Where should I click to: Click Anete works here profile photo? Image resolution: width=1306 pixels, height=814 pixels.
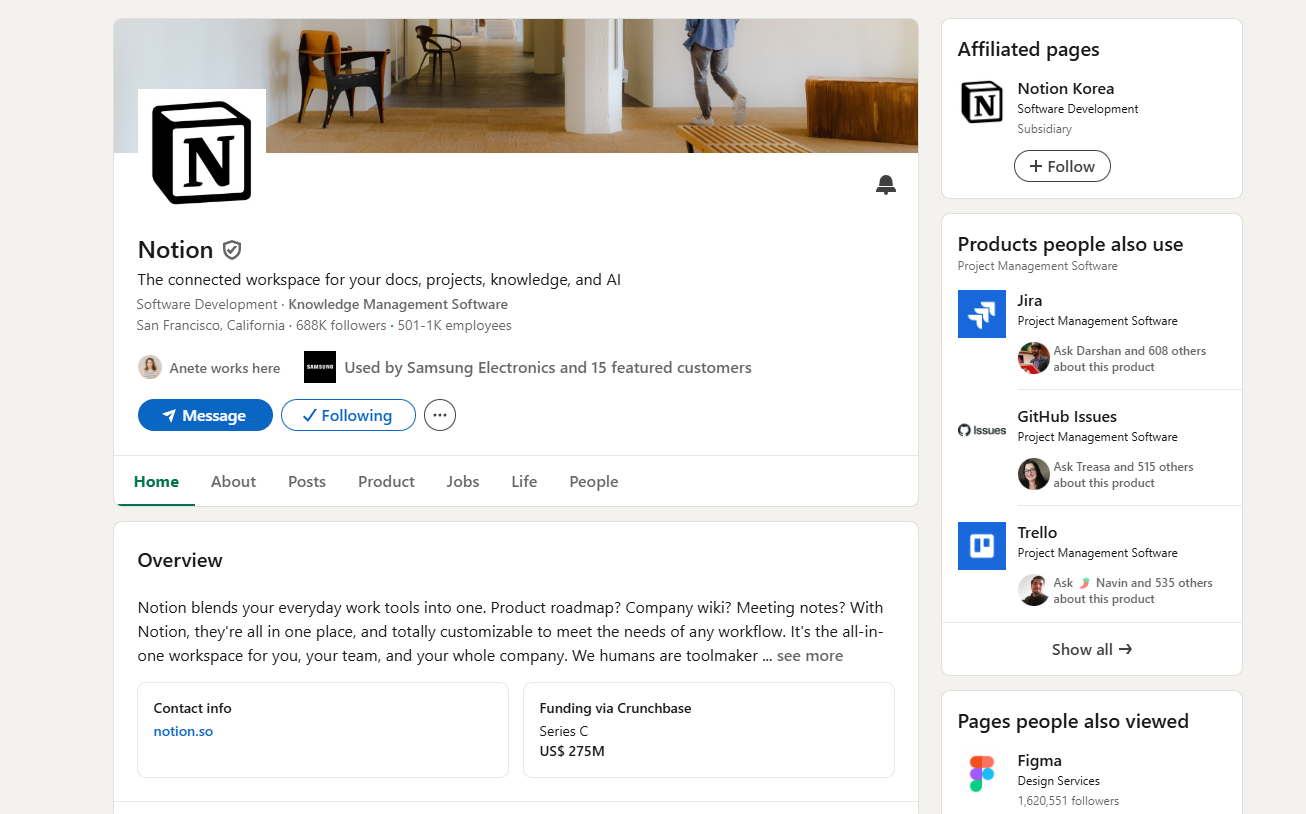coord(150,367)
